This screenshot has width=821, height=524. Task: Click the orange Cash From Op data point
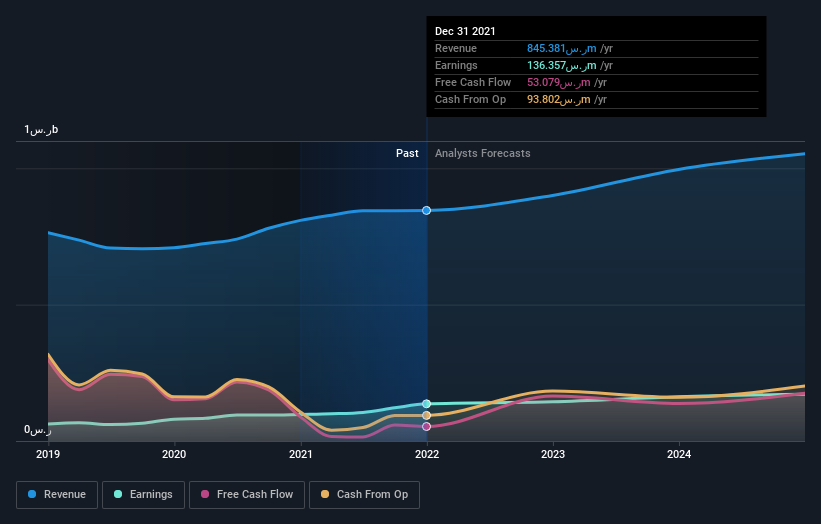[427, 415]
